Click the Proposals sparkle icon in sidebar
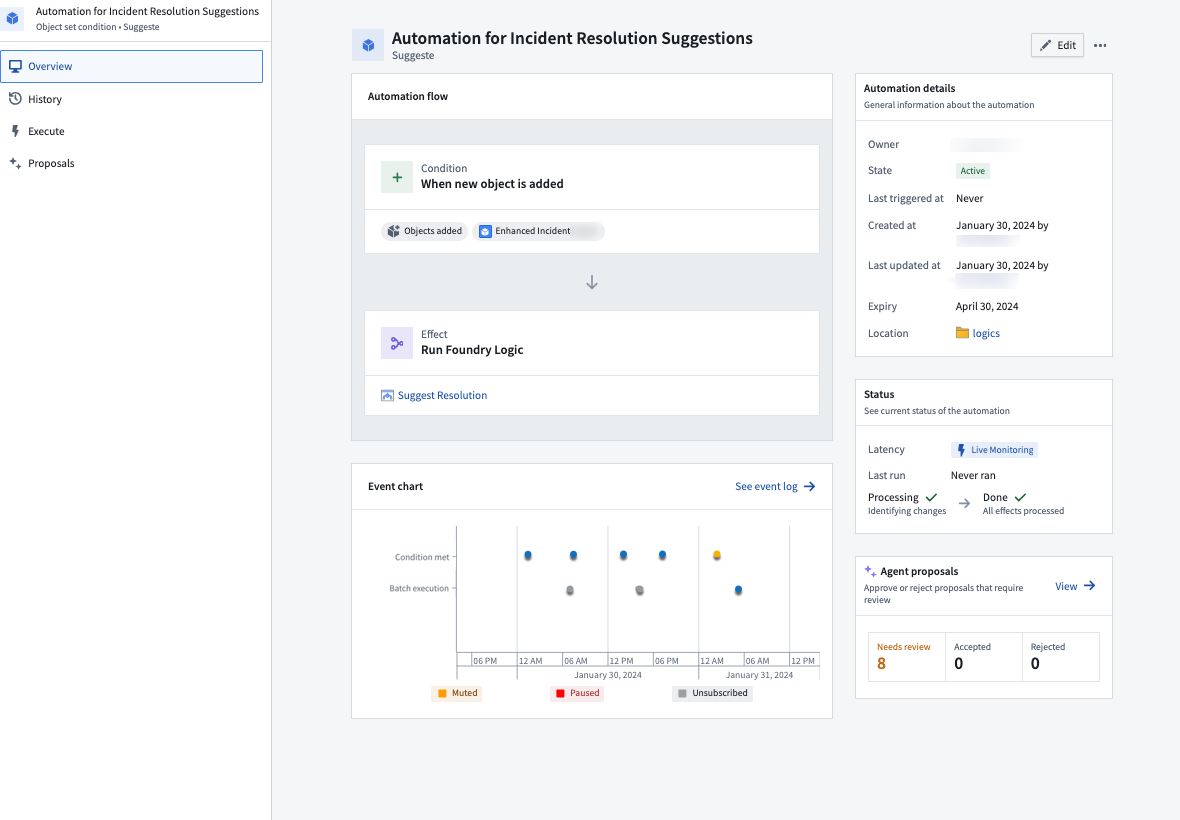Viewport: 1180px width, 820px height. point(15,163)
